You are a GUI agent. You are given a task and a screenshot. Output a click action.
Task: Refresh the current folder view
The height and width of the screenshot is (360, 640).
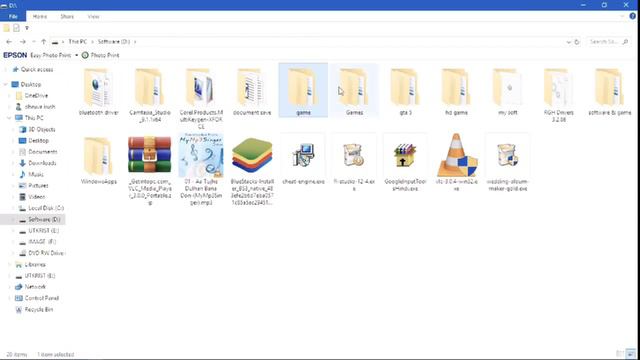pyautogui.click(x=577, y=42)
